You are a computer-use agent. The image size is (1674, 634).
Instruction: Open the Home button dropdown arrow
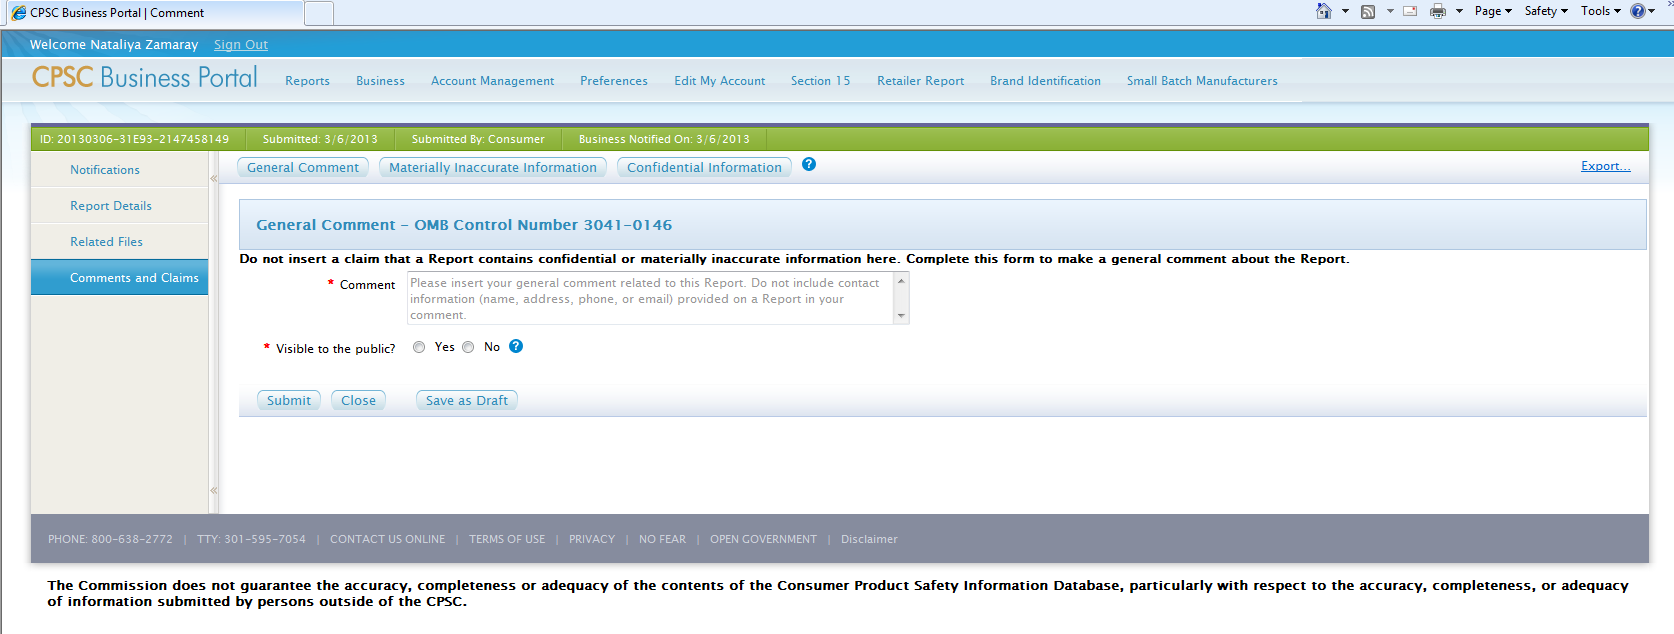1345,11
